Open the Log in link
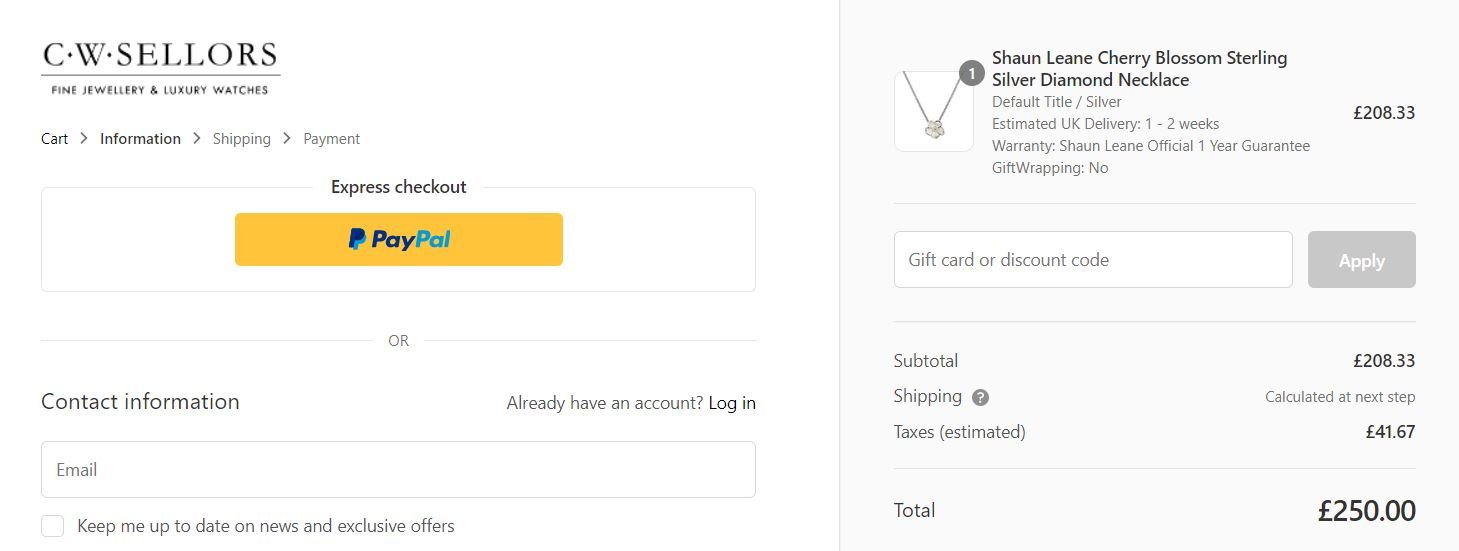 coord(732,403)
